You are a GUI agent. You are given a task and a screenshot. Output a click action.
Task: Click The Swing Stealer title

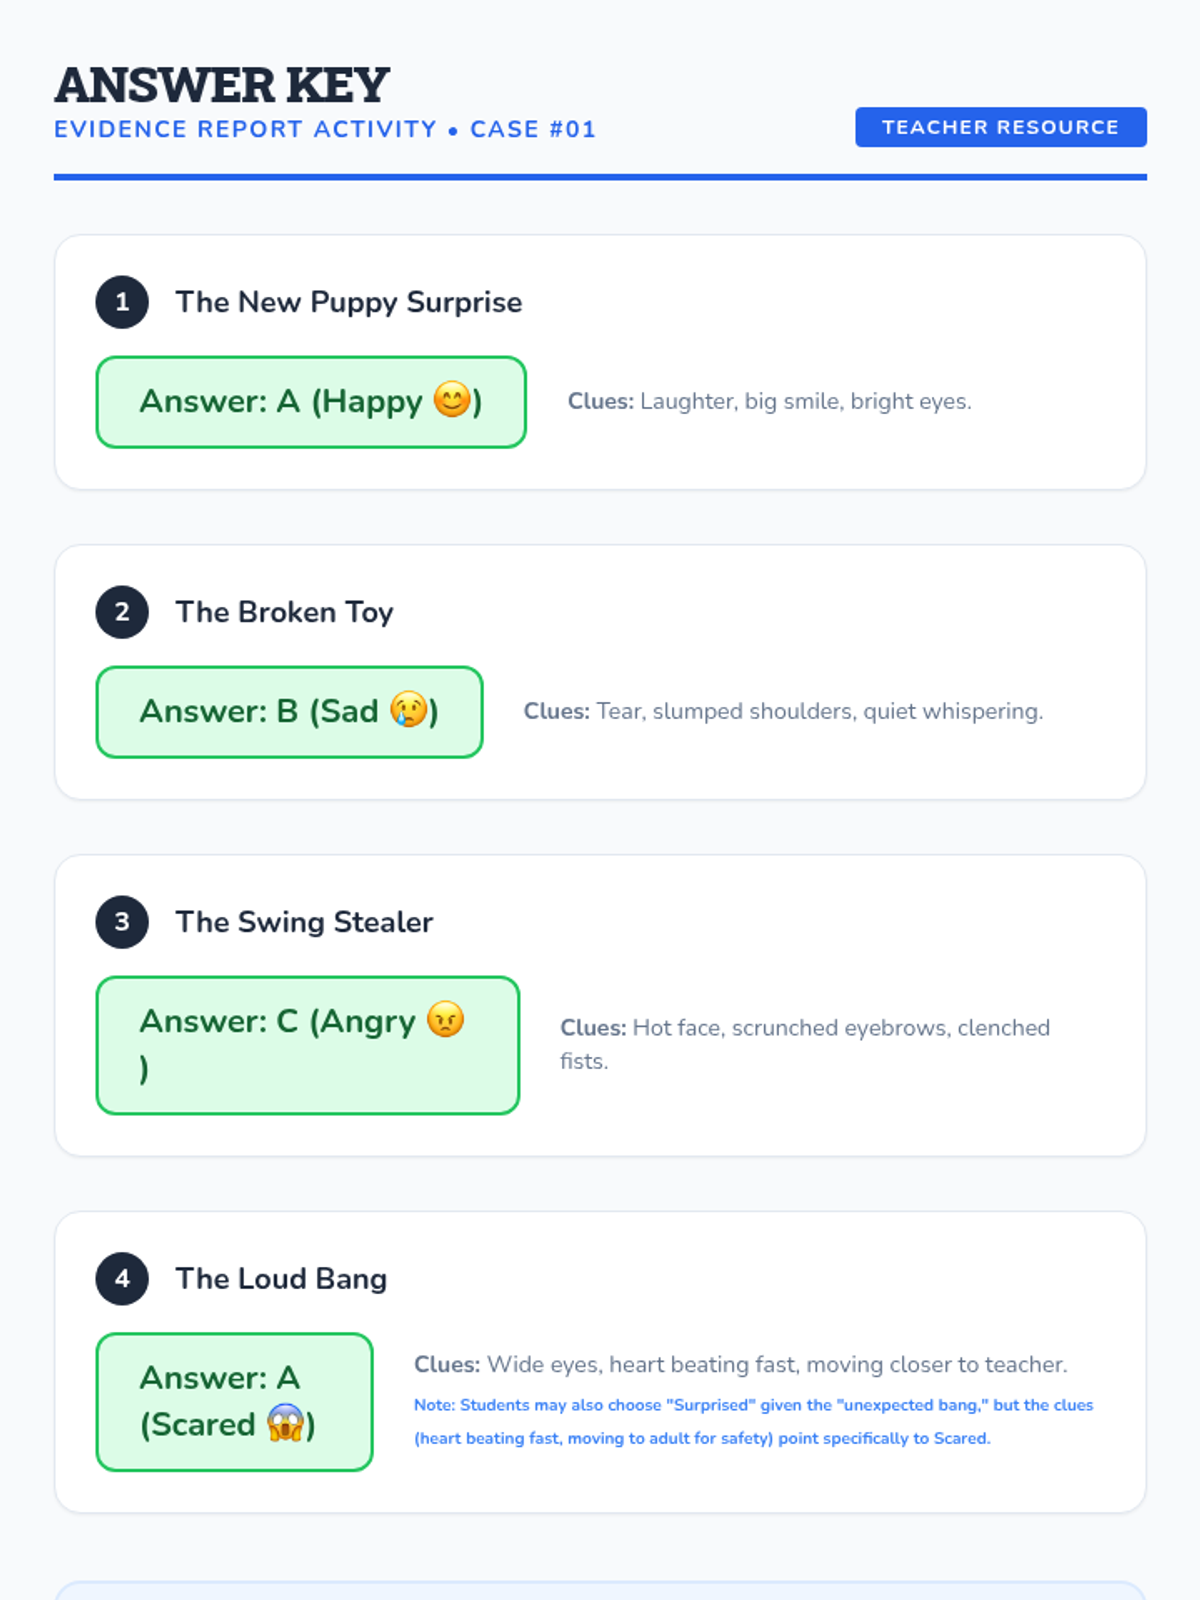point(305,922)
